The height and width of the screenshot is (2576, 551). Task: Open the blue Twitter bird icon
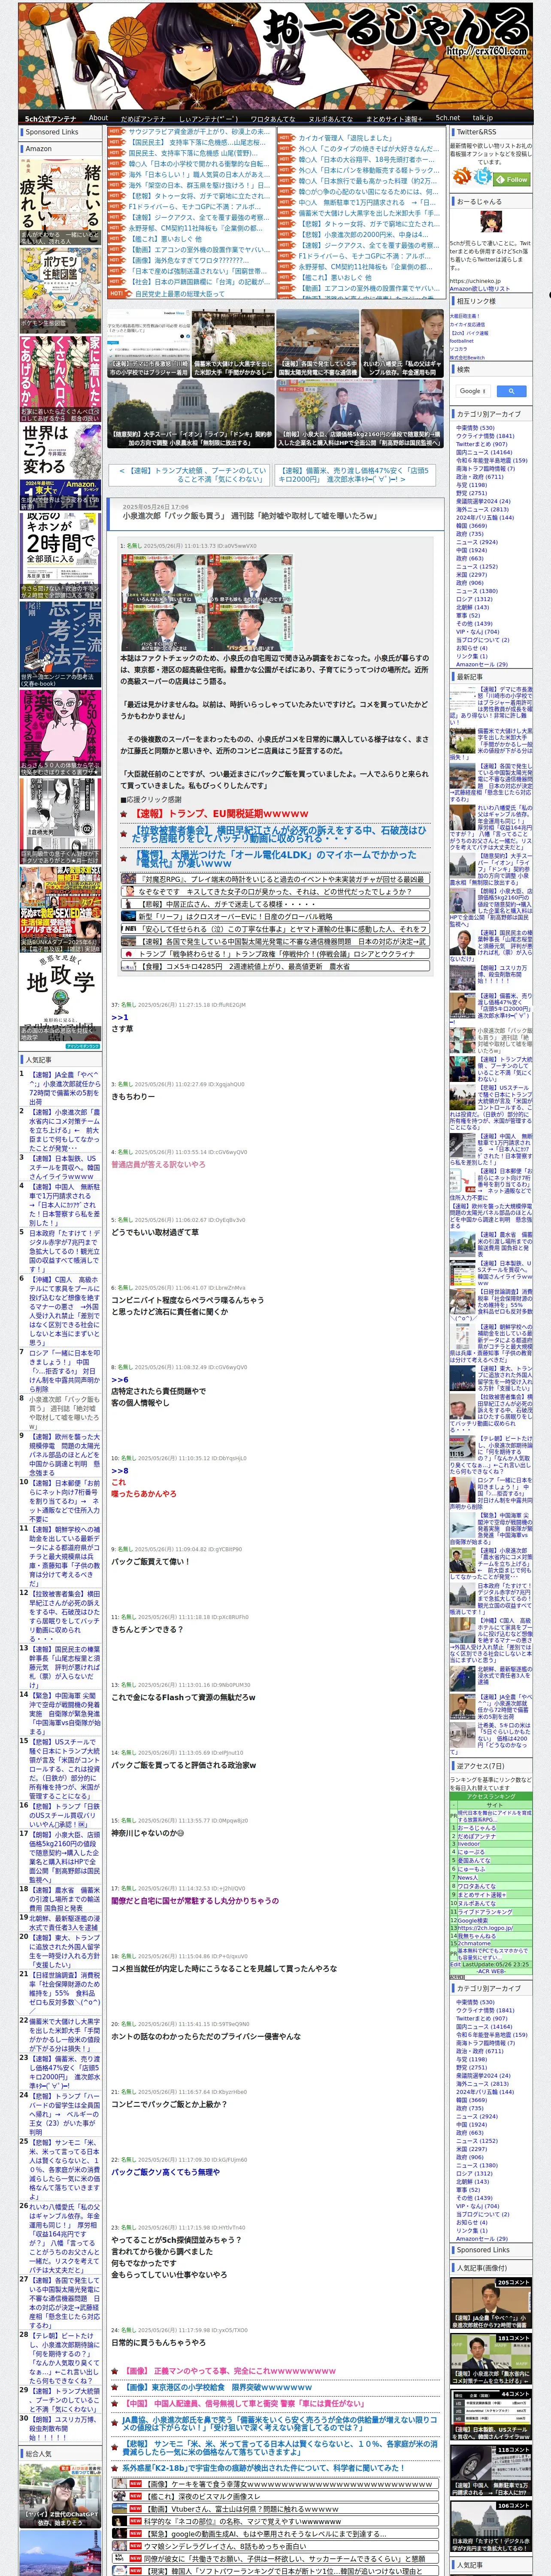(x=483, y=176)
